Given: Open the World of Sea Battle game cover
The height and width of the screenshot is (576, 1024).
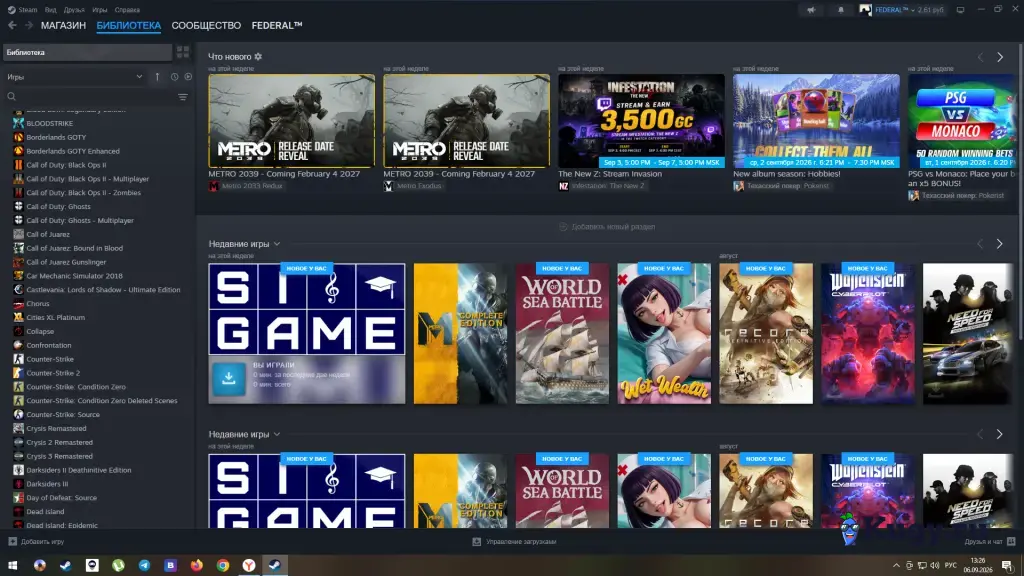Looking at the screenshot, I should coord(562,333).
